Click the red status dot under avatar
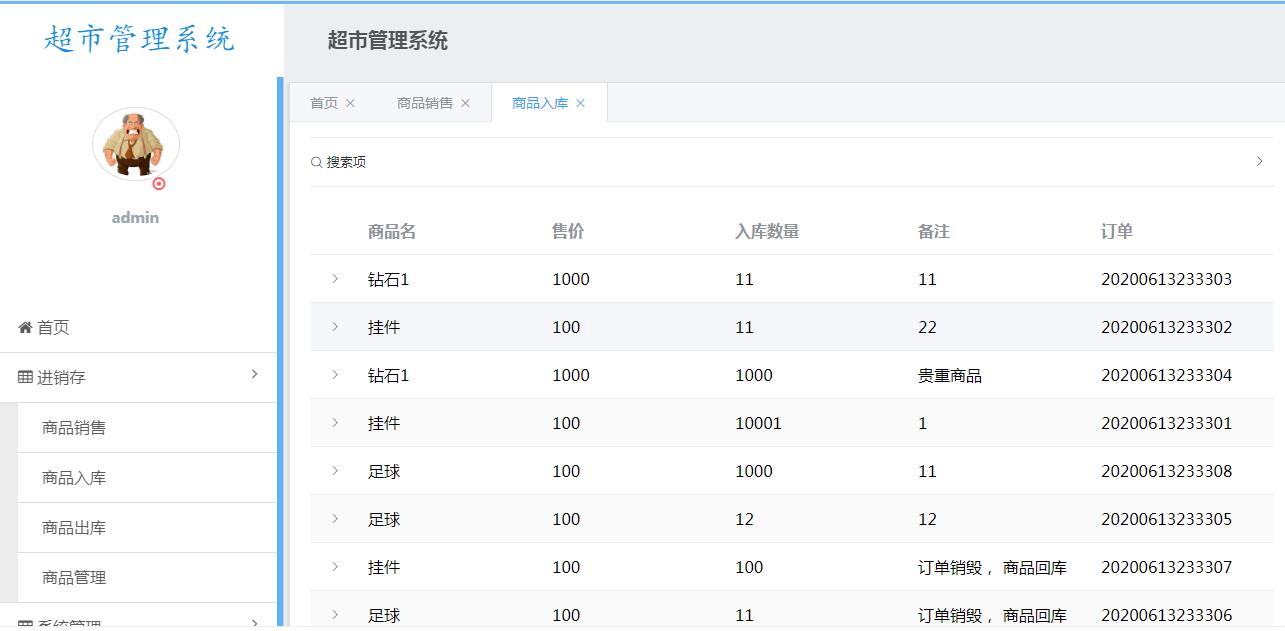 (159, 184)
